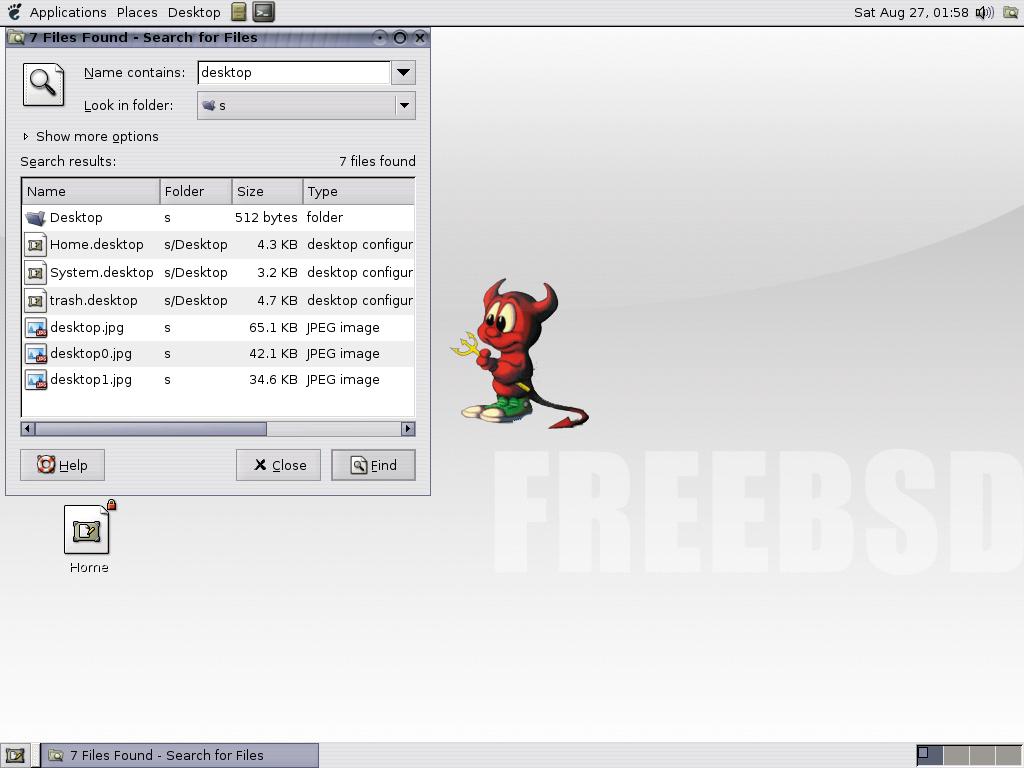This screenshot has height=768, width=1024.
Task: Maximize the Search for Files window
Action: 400,38
